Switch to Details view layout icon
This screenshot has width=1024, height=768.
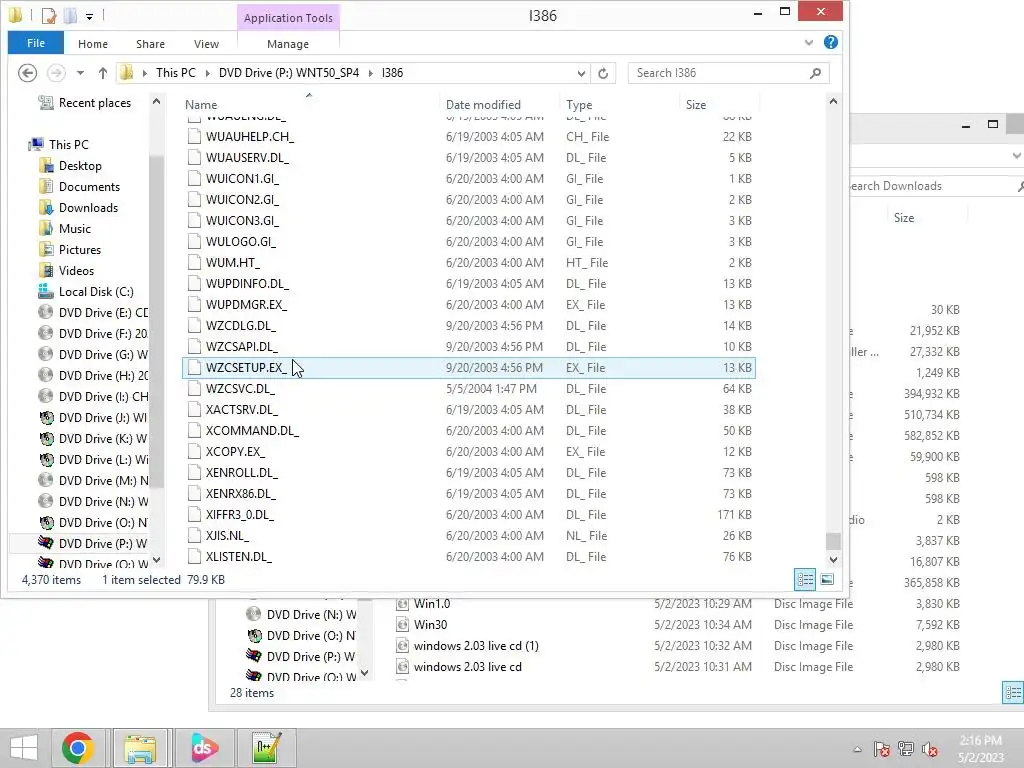pyautogui.click(x=805, y=579)
